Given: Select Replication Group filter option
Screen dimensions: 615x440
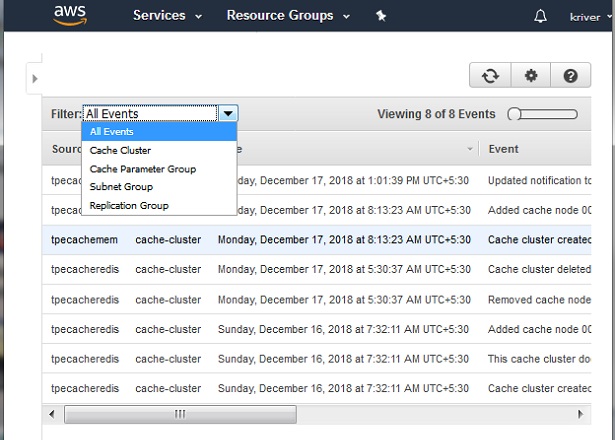Looking at the screenshot, I should click(129, 206).
